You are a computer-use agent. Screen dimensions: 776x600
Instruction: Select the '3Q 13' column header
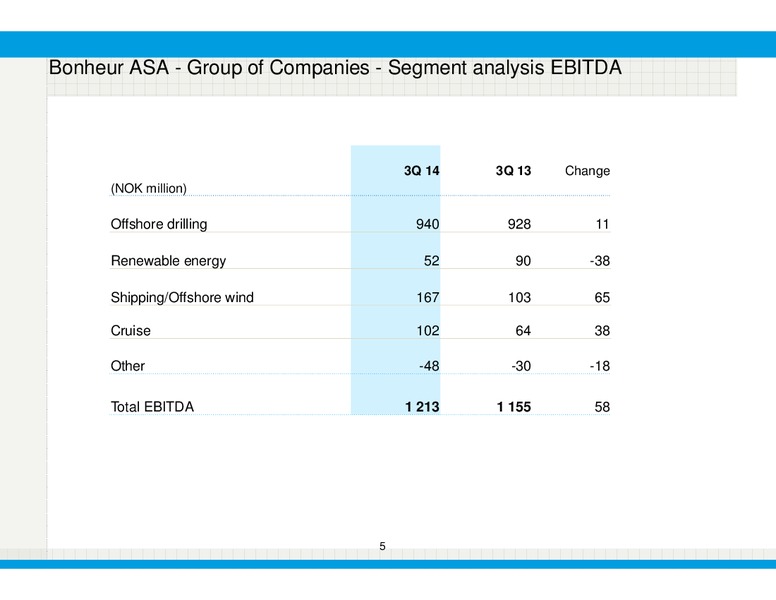click(513, 171)
